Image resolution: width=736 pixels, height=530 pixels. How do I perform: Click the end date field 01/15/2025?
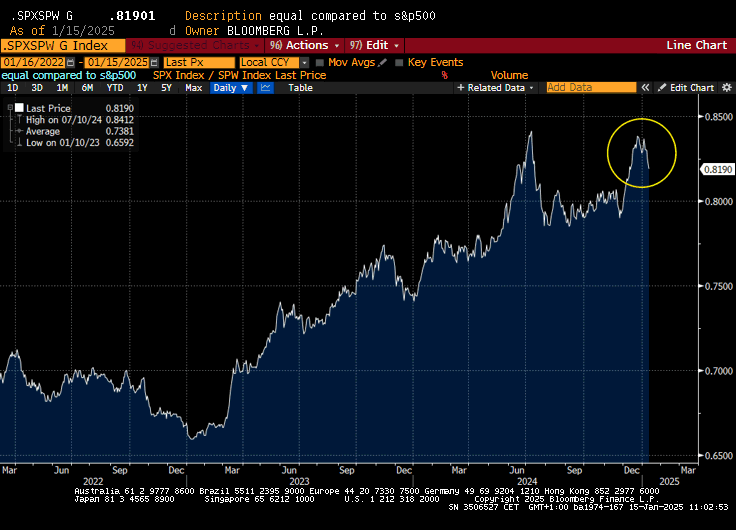point(117,62)
